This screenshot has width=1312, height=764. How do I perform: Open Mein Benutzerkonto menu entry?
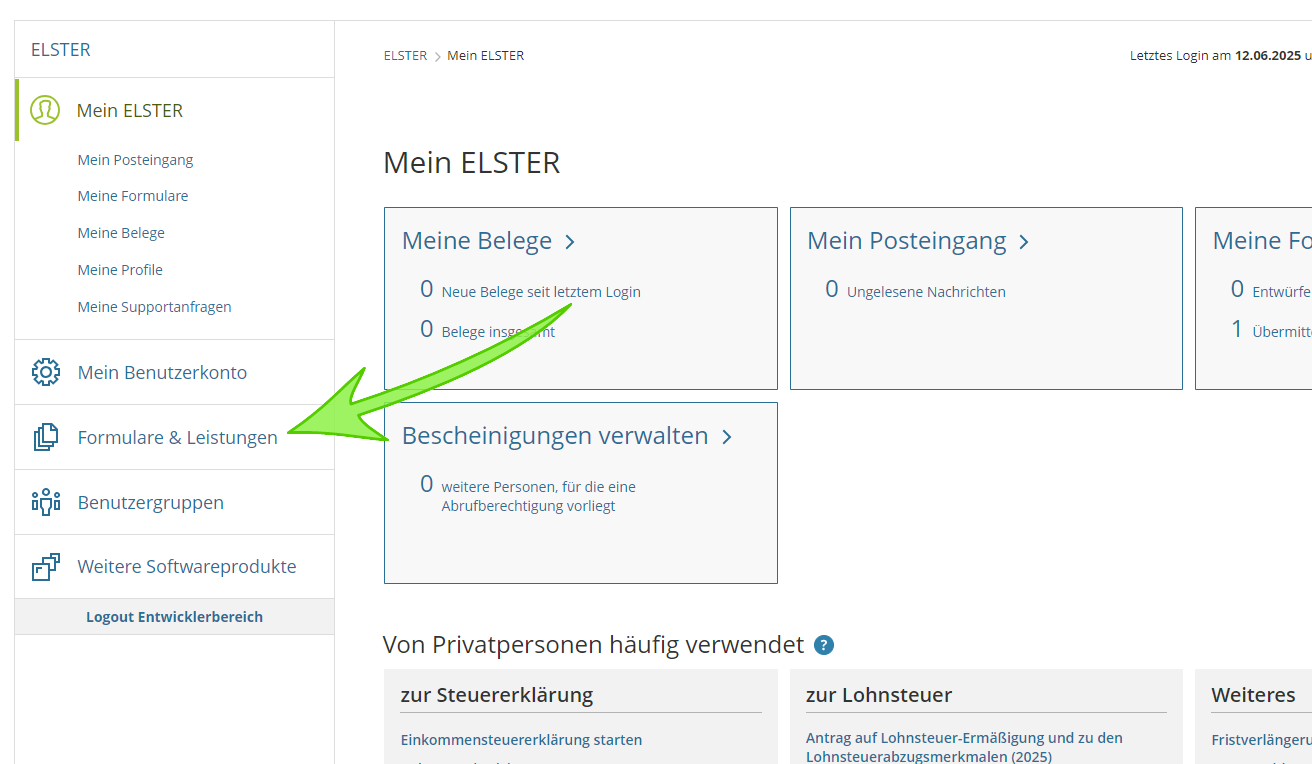click(162, 372)
